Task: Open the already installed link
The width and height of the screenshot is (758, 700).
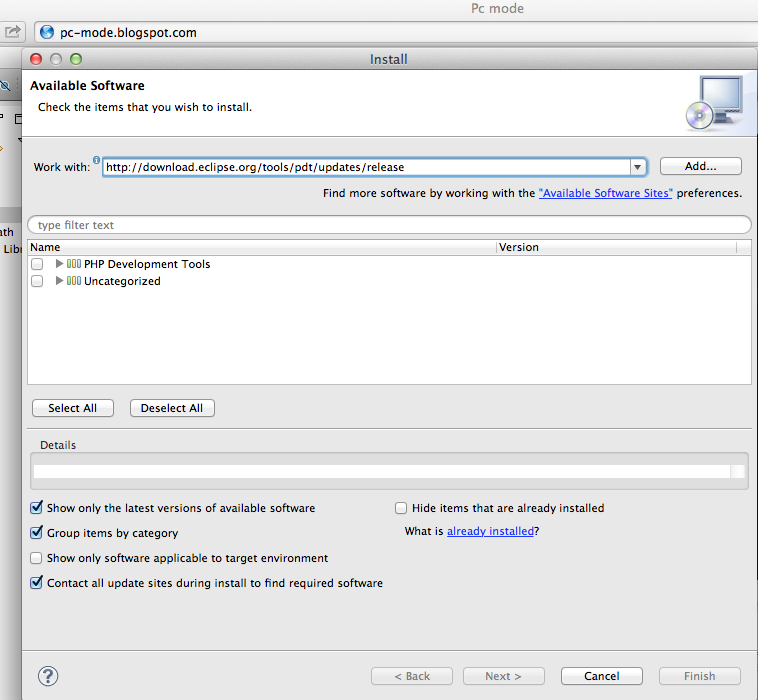Action: point(490,531)
